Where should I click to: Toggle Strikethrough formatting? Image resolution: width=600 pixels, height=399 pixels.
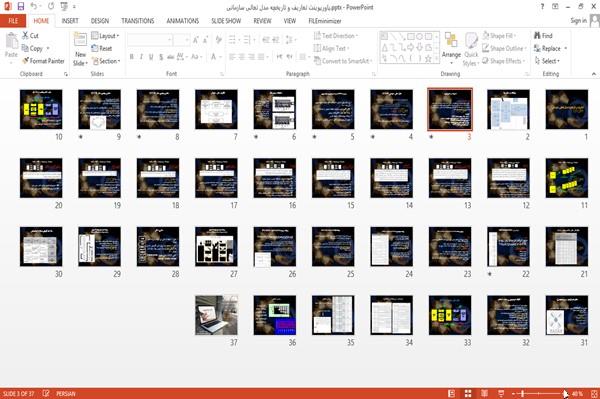click(x=171, y=57)
